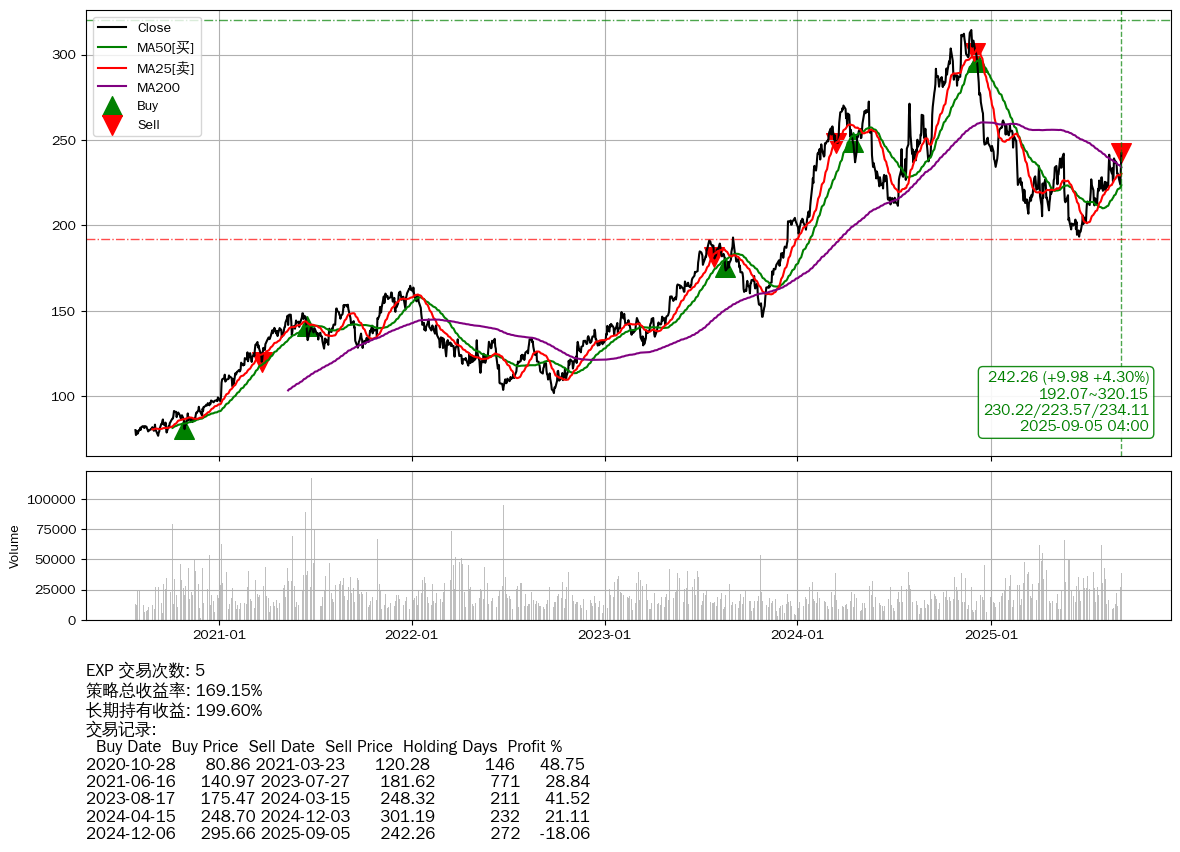Image resolution: width=1180 pixels, height=852 pixels.
Task: Click the red Sell marker at the far right
Action: pos(1121,153)
